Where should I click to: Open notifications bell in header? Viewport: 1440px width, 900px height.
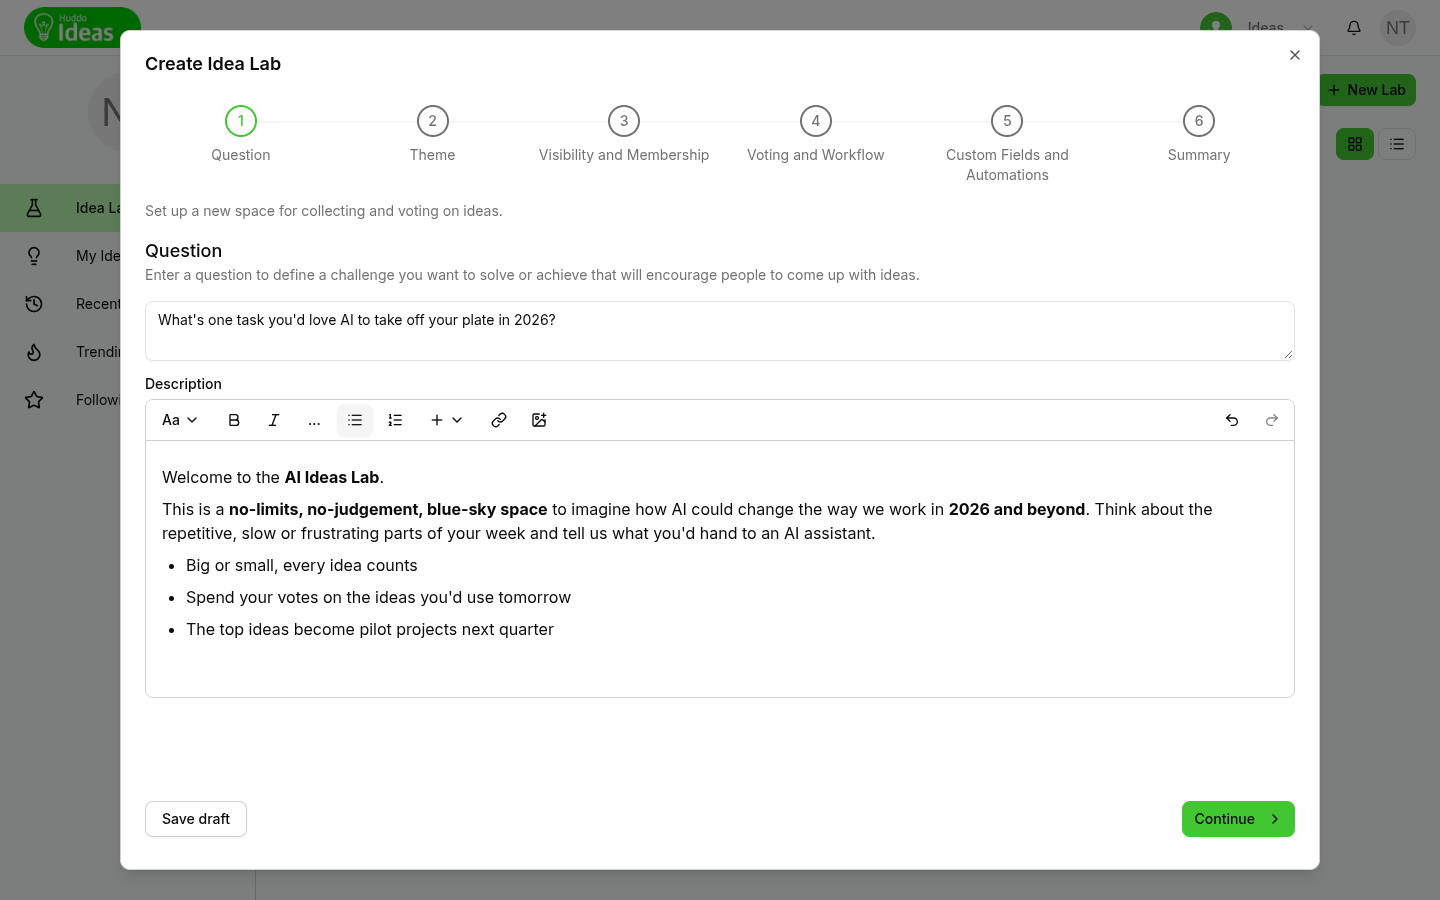tap(1354, 28)
